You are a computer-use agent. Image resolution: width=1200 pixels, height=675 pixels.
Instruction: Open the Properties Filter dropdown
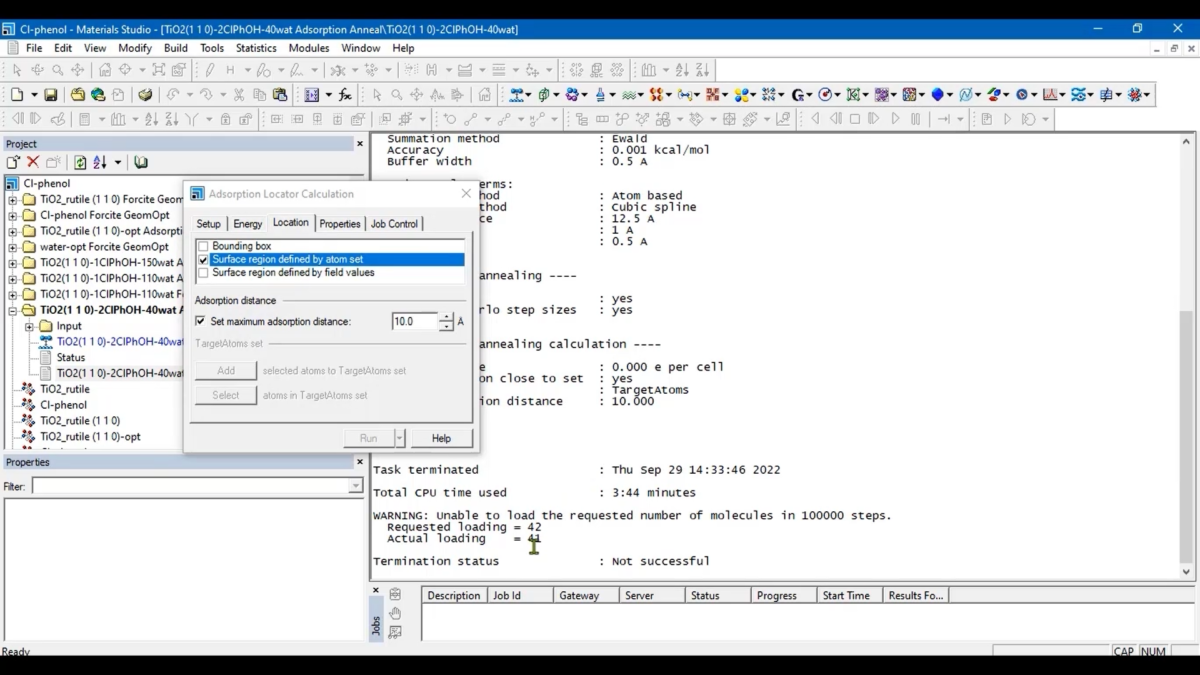click(x=355, y=486)
